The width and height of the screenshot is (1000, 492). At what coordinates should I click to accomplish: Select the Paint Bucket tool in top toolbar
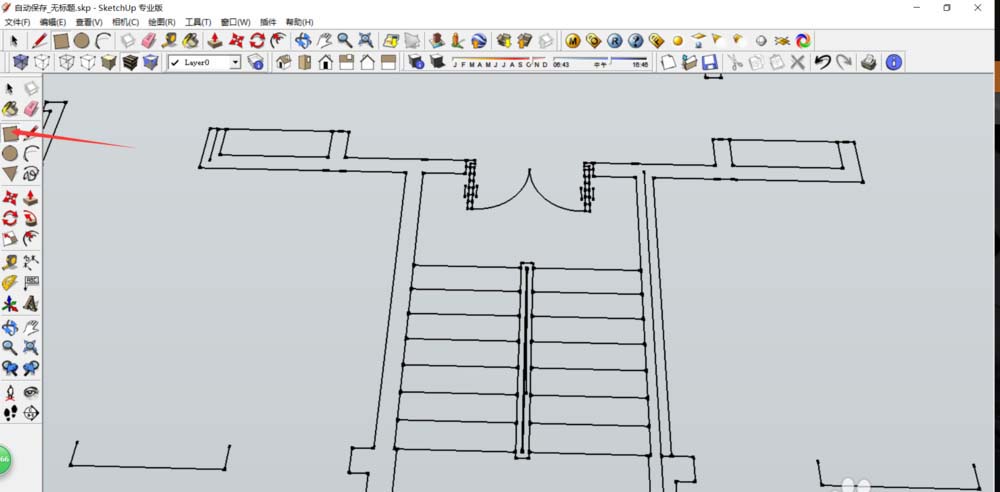tap(190, 41)
